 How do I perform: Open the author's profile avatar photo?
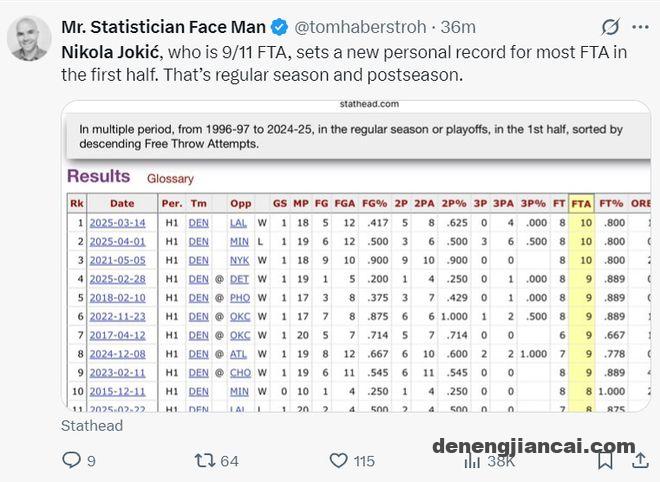click(29, 39)
